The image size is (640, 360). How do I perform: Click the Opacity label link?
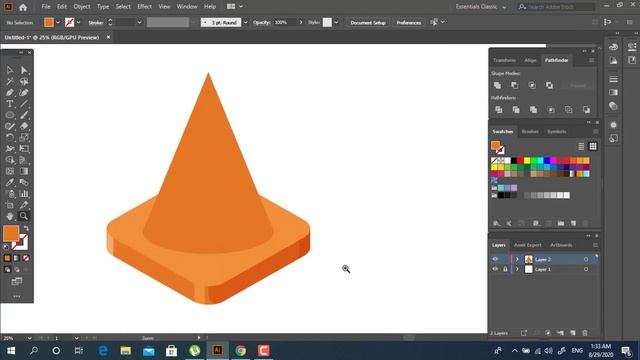262,22
